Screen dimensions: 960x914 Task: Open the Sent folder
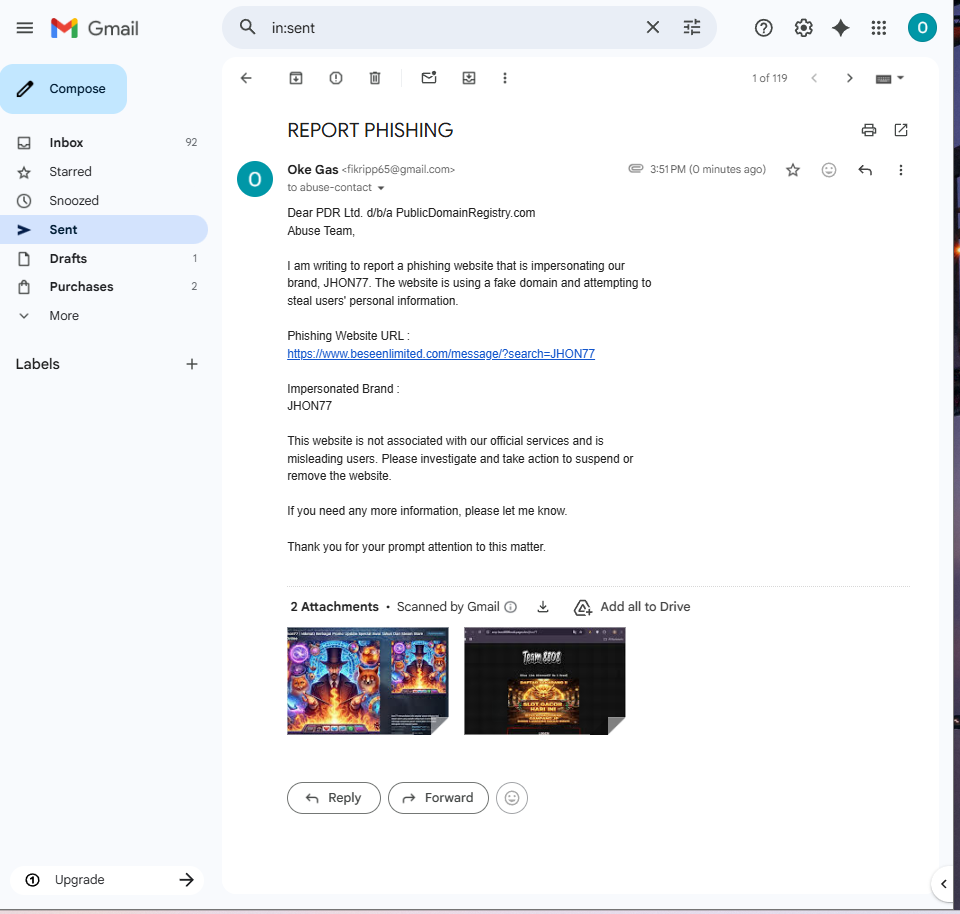pos(104,230)
